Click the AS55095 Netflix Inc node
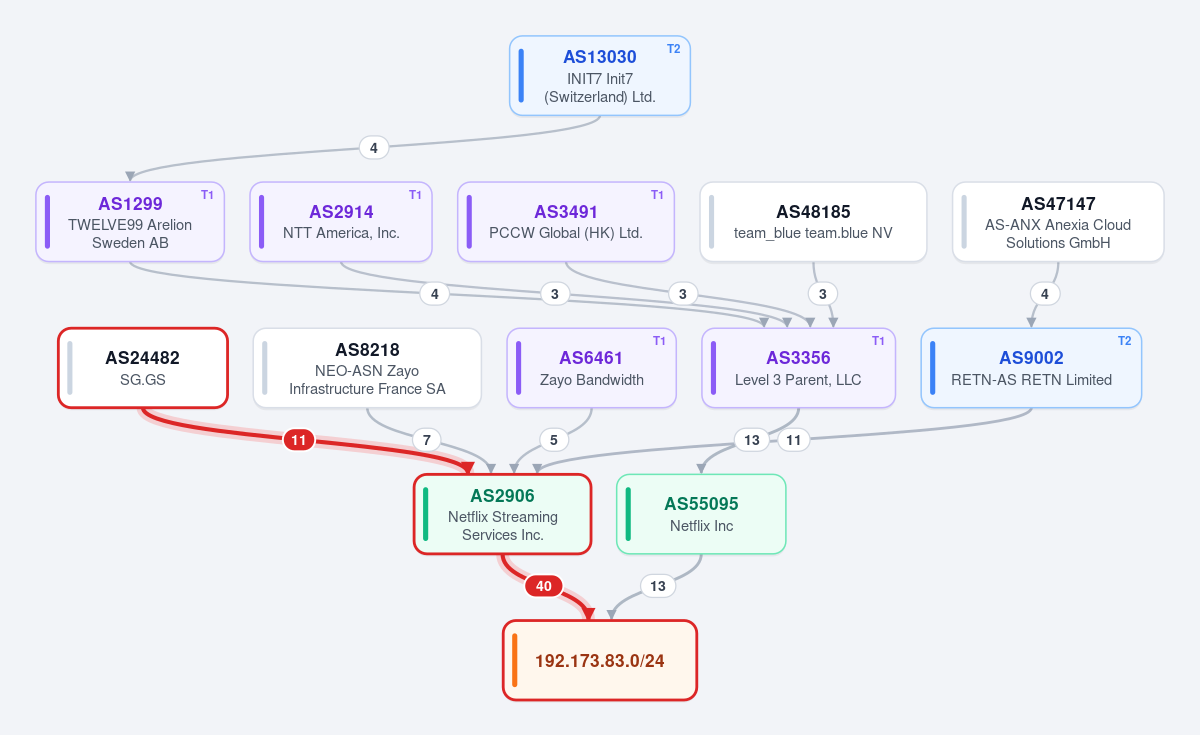This screenshot has width=1200, height=735. point(701,514)
